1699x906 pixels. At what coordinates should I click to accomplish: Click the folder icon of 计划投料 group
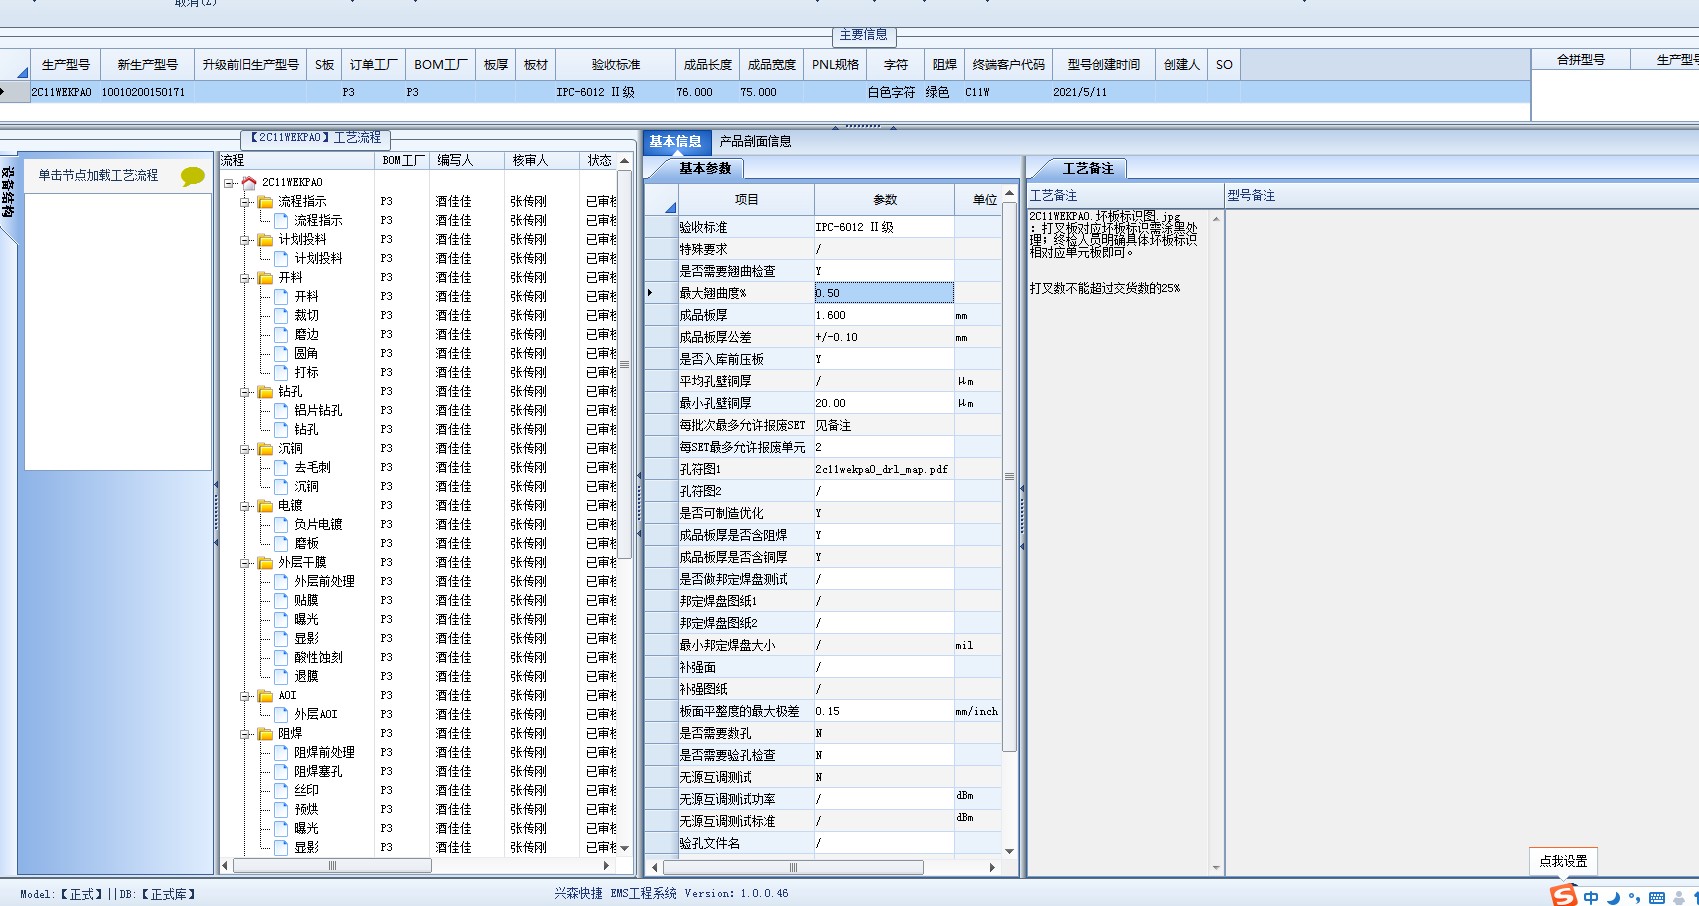(266, 240)
